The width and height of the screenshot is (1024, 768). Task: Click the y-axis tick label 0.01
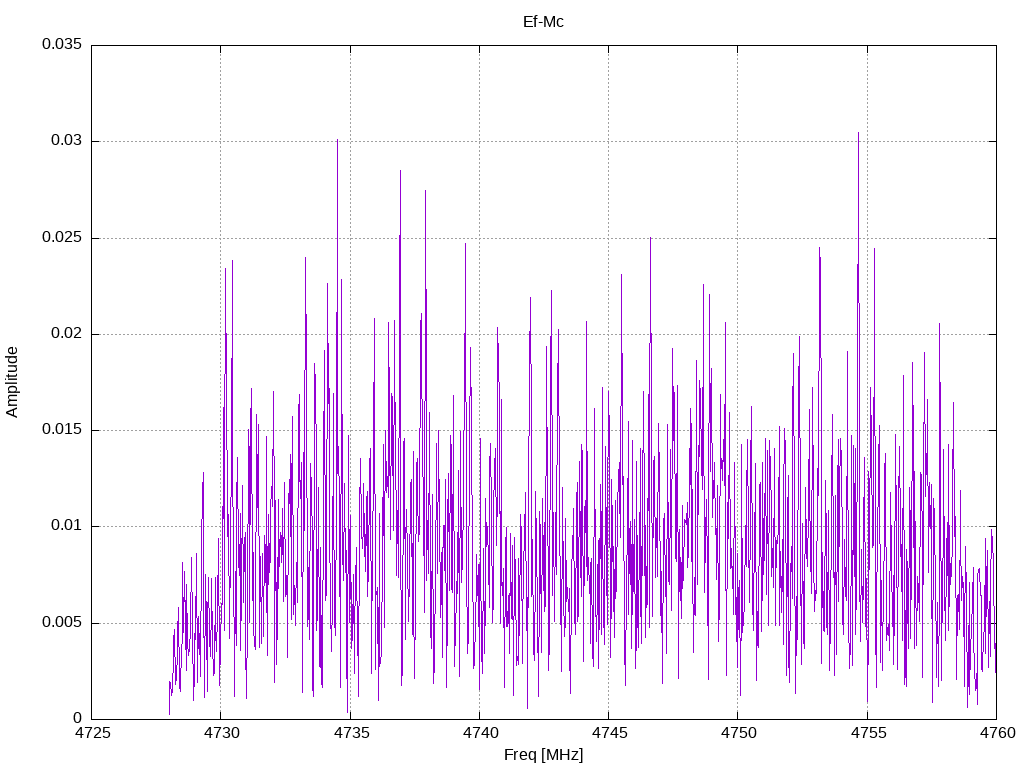click(67, 526)
